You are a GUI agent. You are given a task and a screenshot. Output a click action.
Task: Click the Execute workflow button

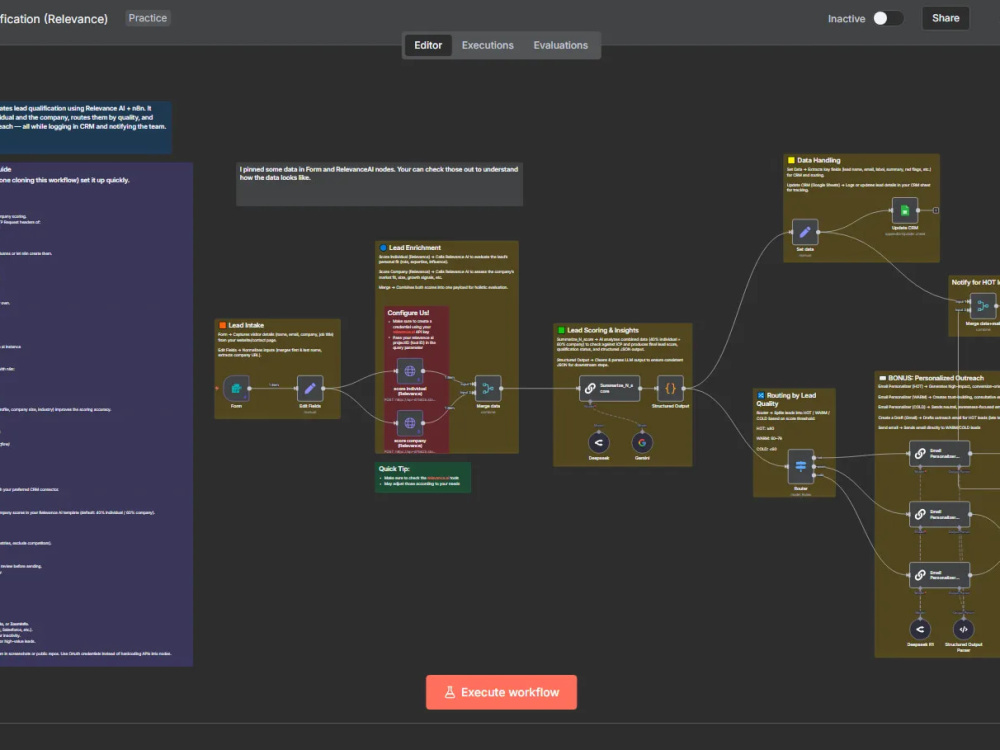coord(501,692)
